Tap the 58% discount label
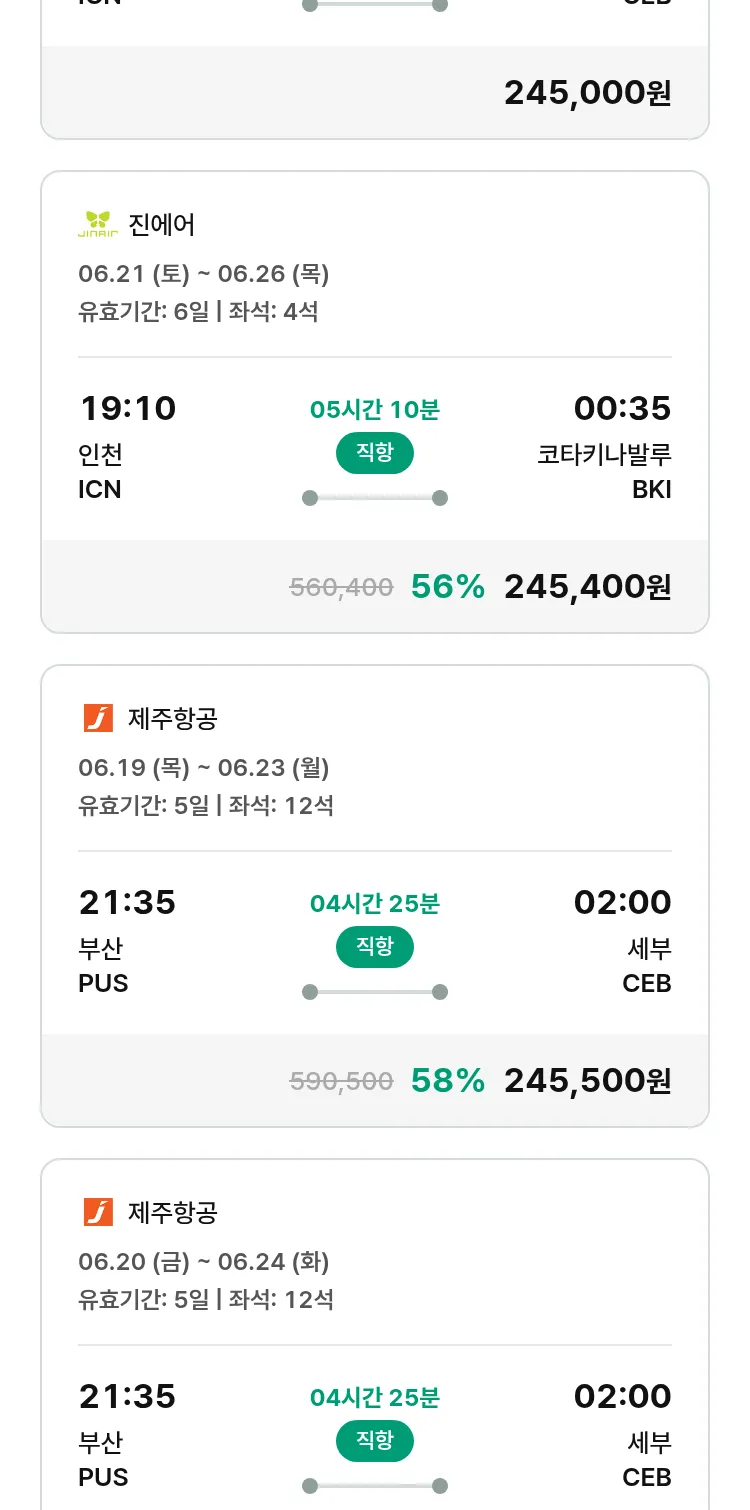750x1510 pixels. tap(447, 1081)
